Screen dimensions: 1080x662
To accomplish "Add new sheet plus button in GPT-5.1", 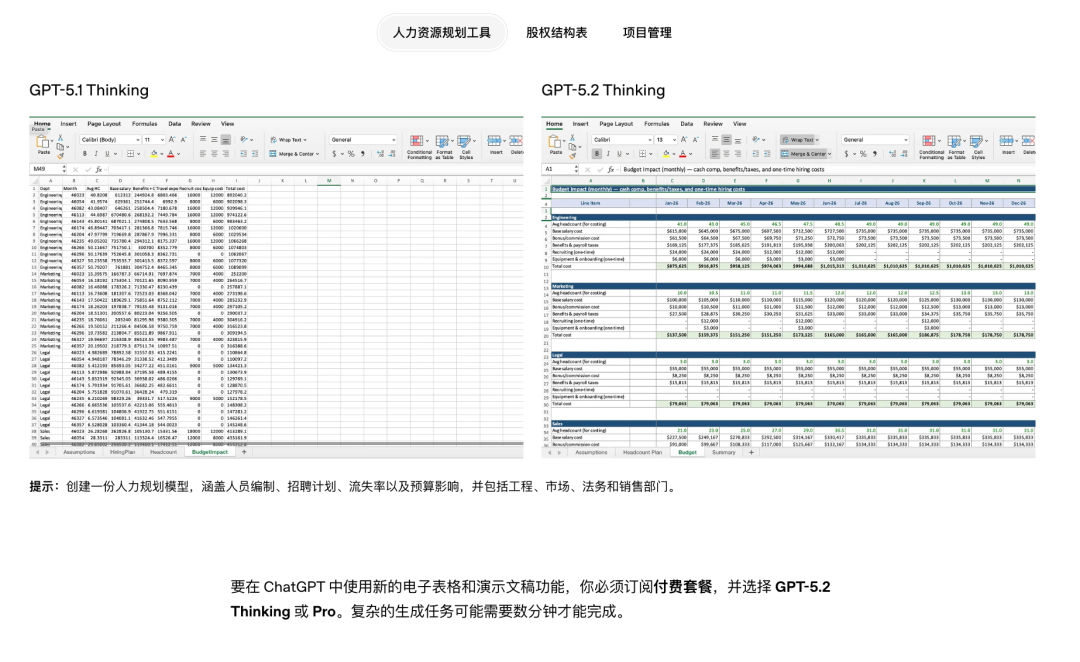I will (x=244, y=452).
